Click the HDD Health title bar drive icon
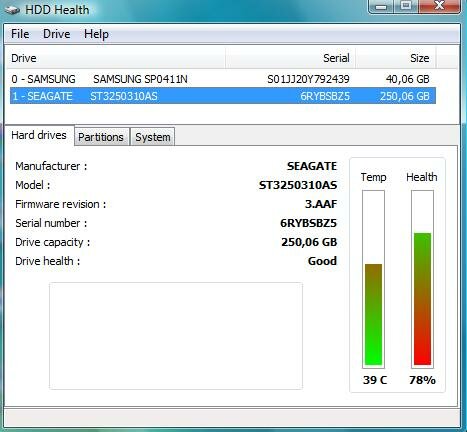The width and height of the screenshot is (467, 432). [12, 10]
